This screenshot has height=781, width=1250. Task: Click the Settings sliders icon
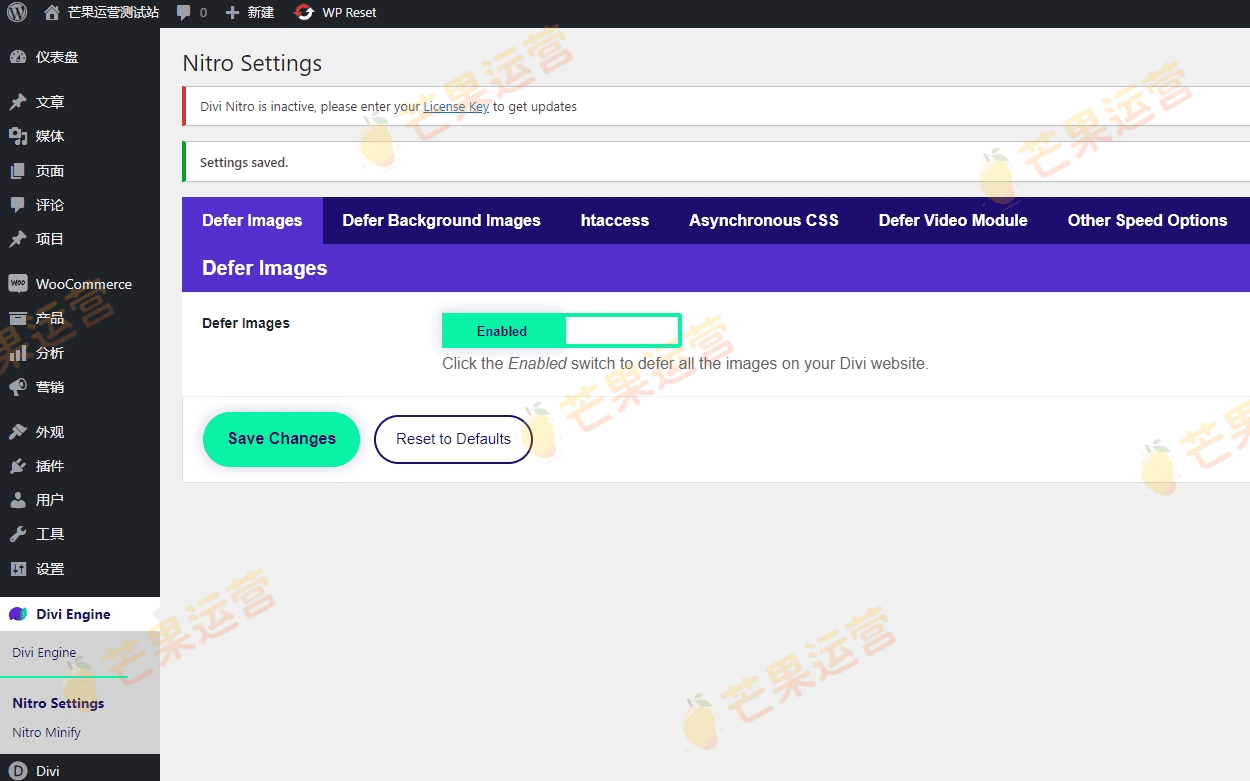(x=18, y=569)
